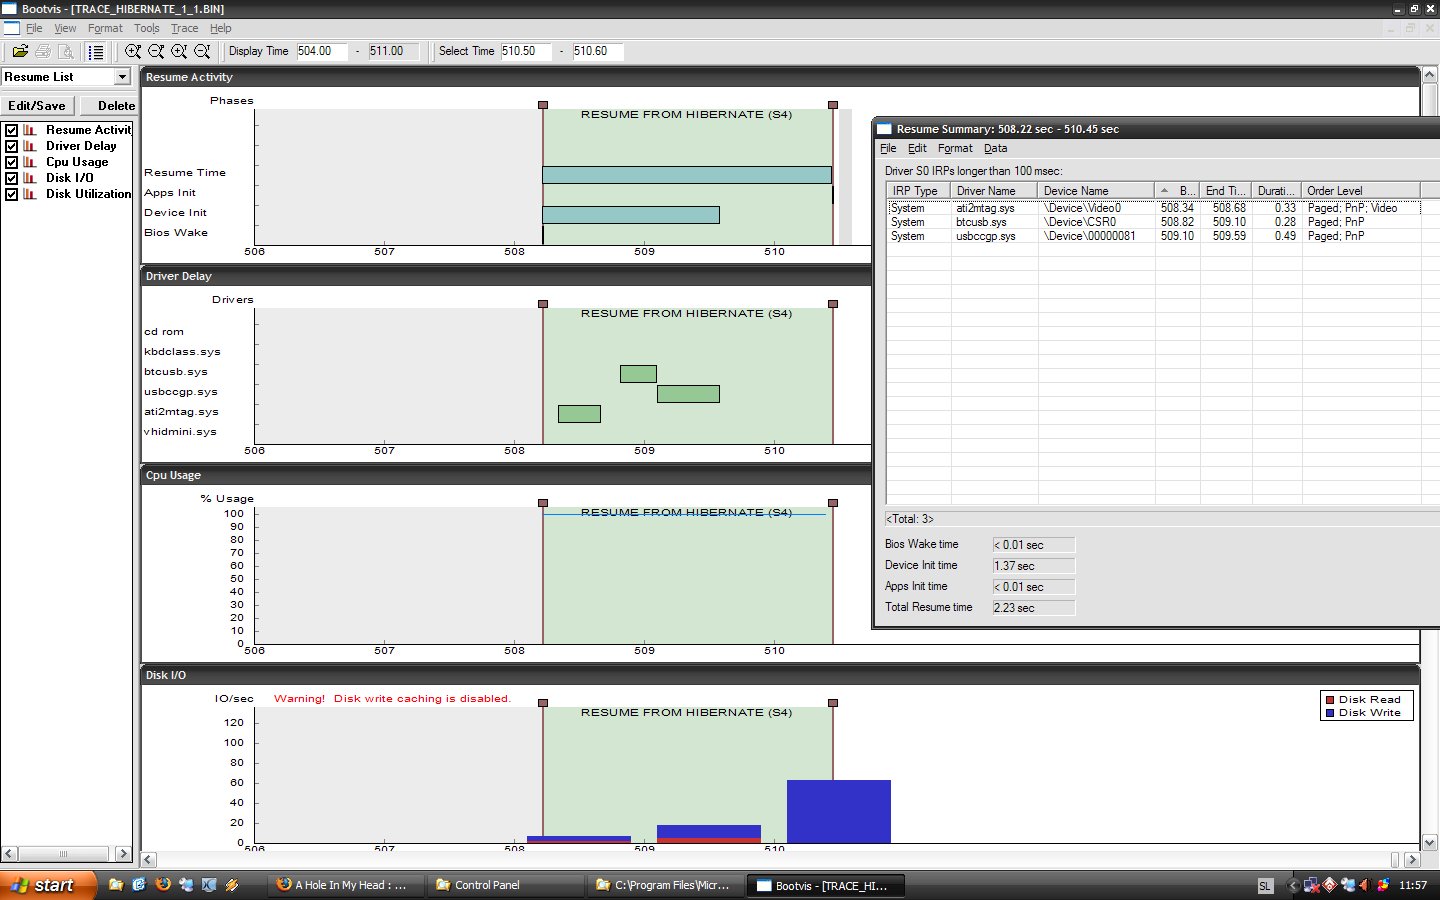Click the Display Time start field 504.00
1440x900 pixels.
(x=322, y=51)
